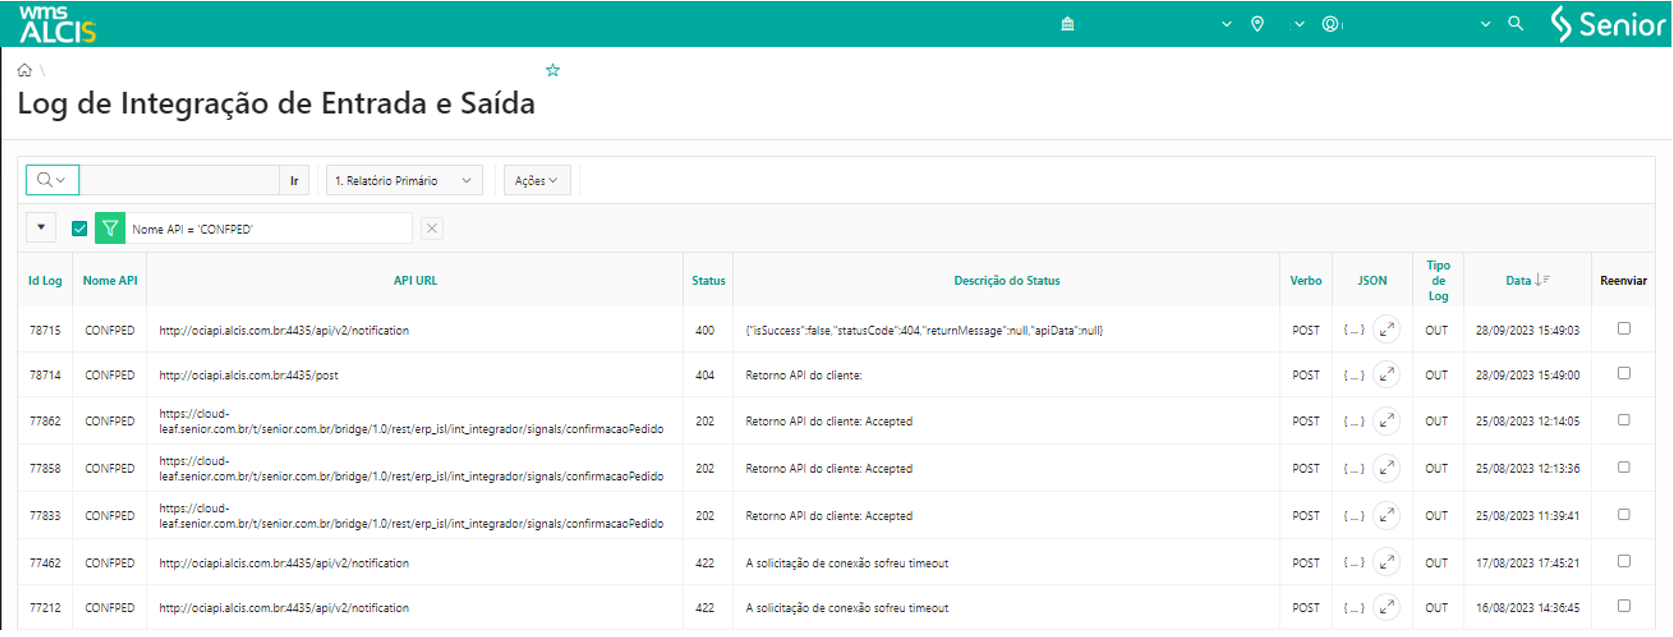Open the Relatório Primário dropdown
1673x637 pixels.
point(404,181)
